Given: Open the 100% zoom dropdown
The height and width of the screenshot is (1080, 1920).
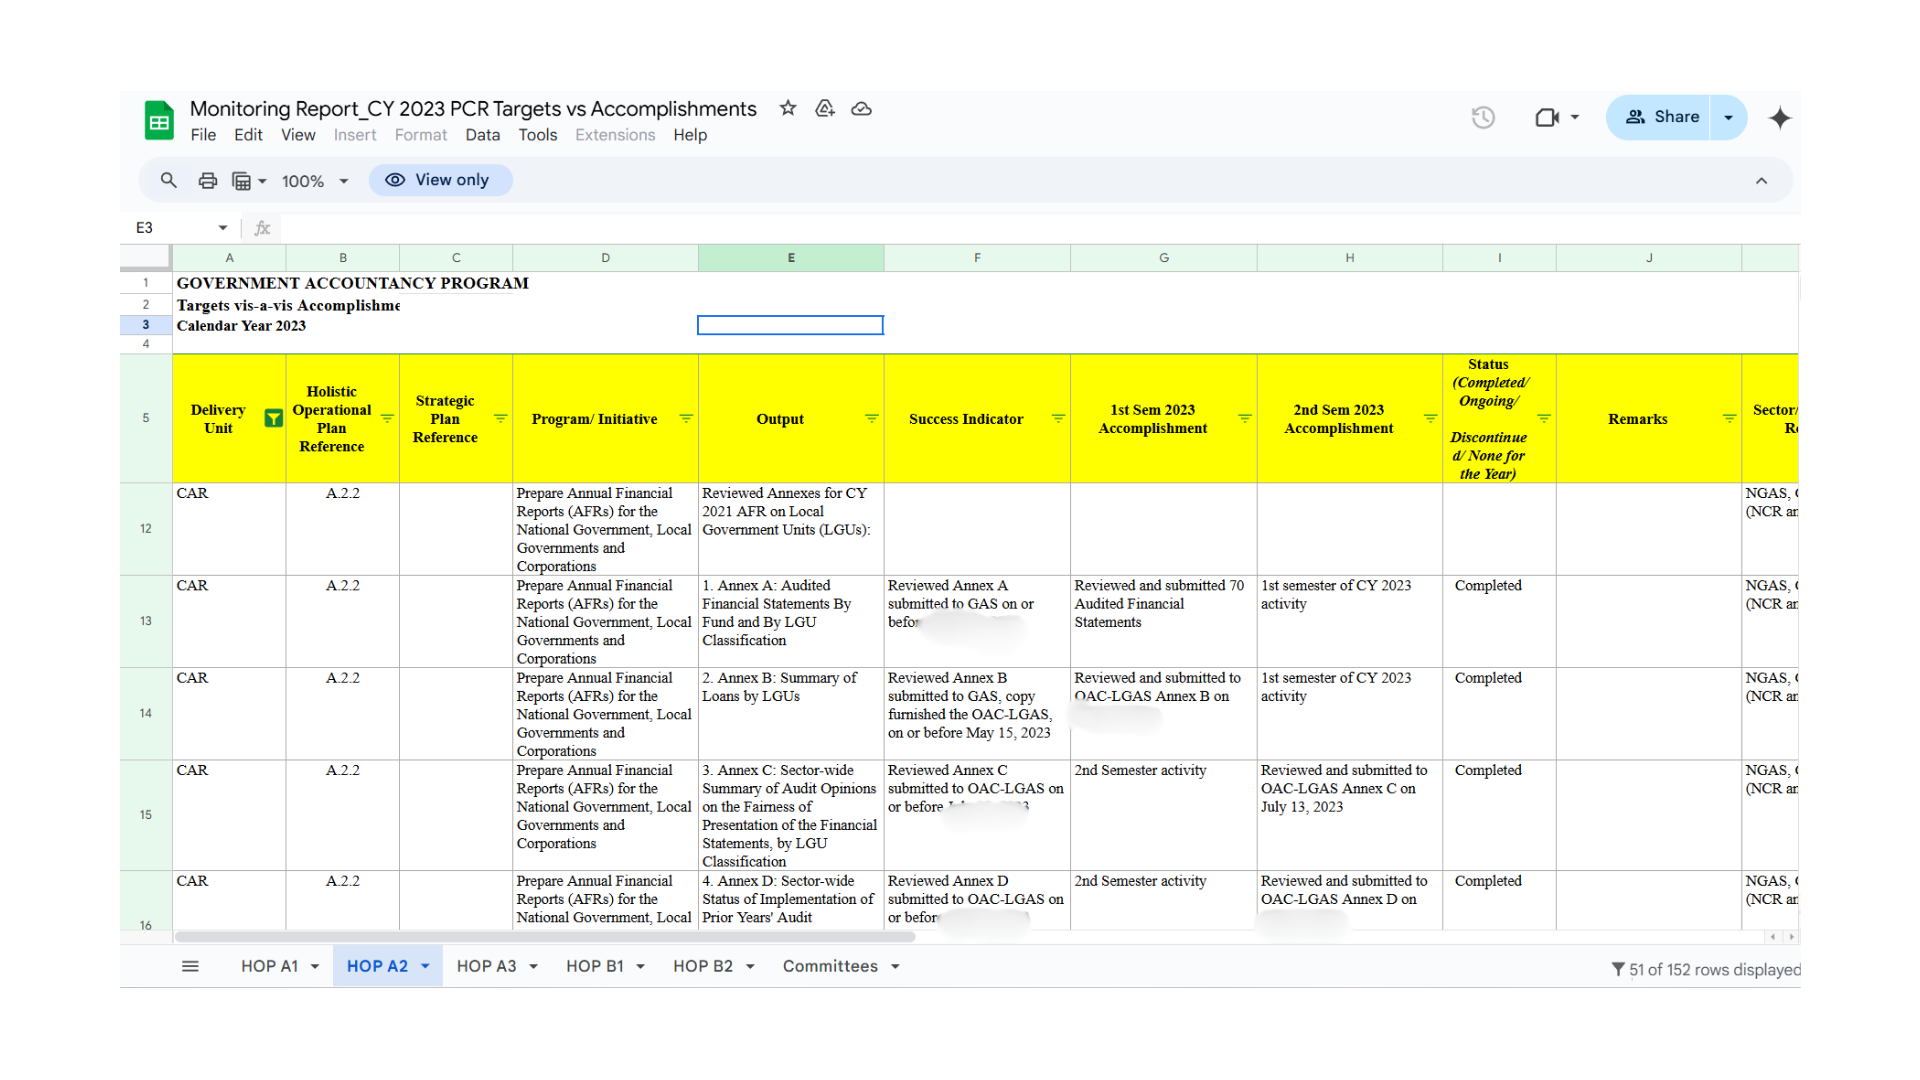Looking at the screenshot, I should coord(315,181).
